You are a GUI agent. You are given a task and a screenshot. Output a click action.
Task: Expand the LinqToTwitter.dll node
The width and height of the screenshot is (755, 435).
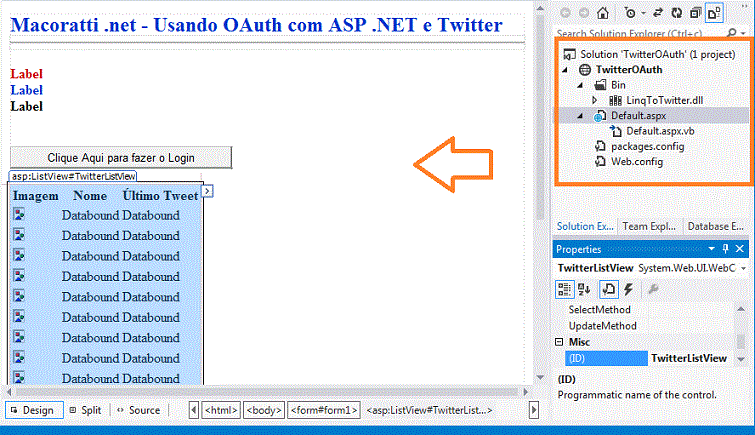click(x=595, y=100)
